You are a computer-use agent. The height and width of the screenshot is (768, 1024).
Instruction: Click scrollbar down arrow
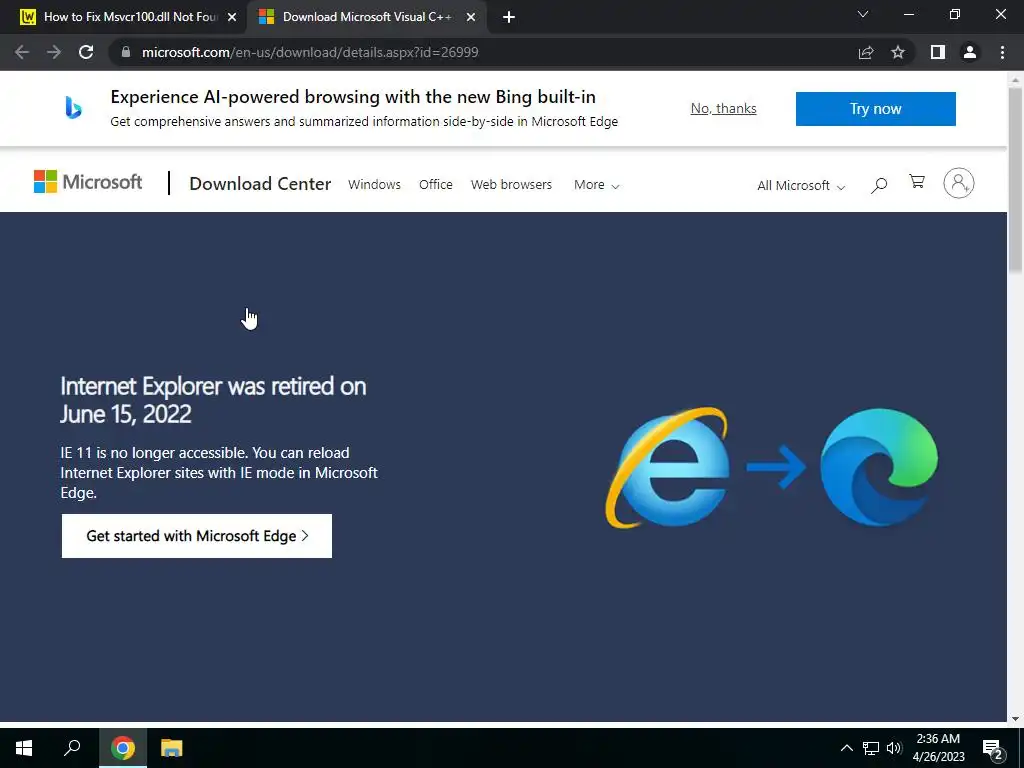coord(1015,718)
